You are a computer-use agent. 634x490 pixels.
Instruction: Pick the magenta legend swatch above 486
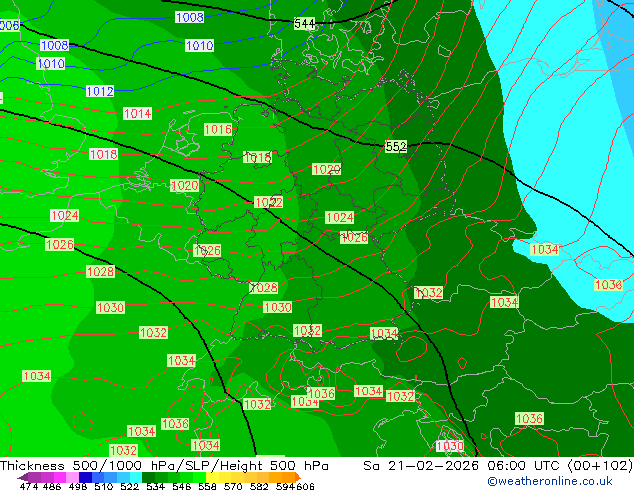(x=59, y=477)
